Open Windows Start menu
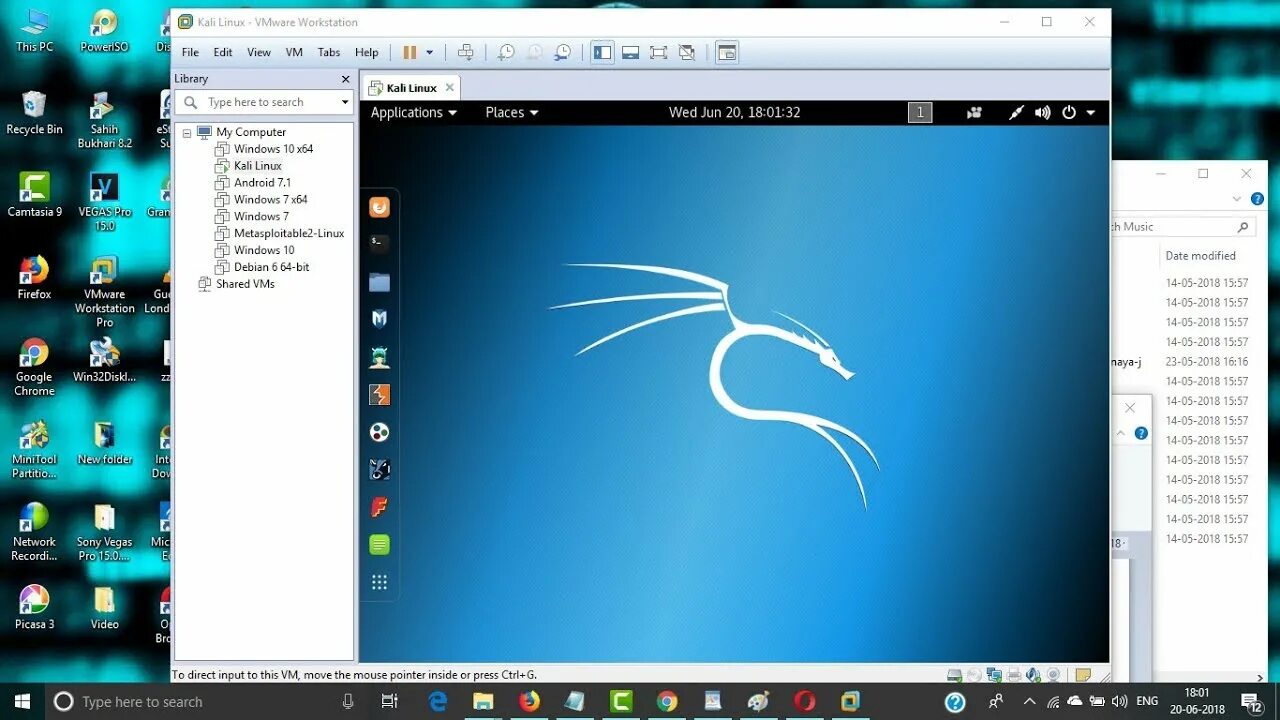 pyautogui.click(x=22, y=702)
